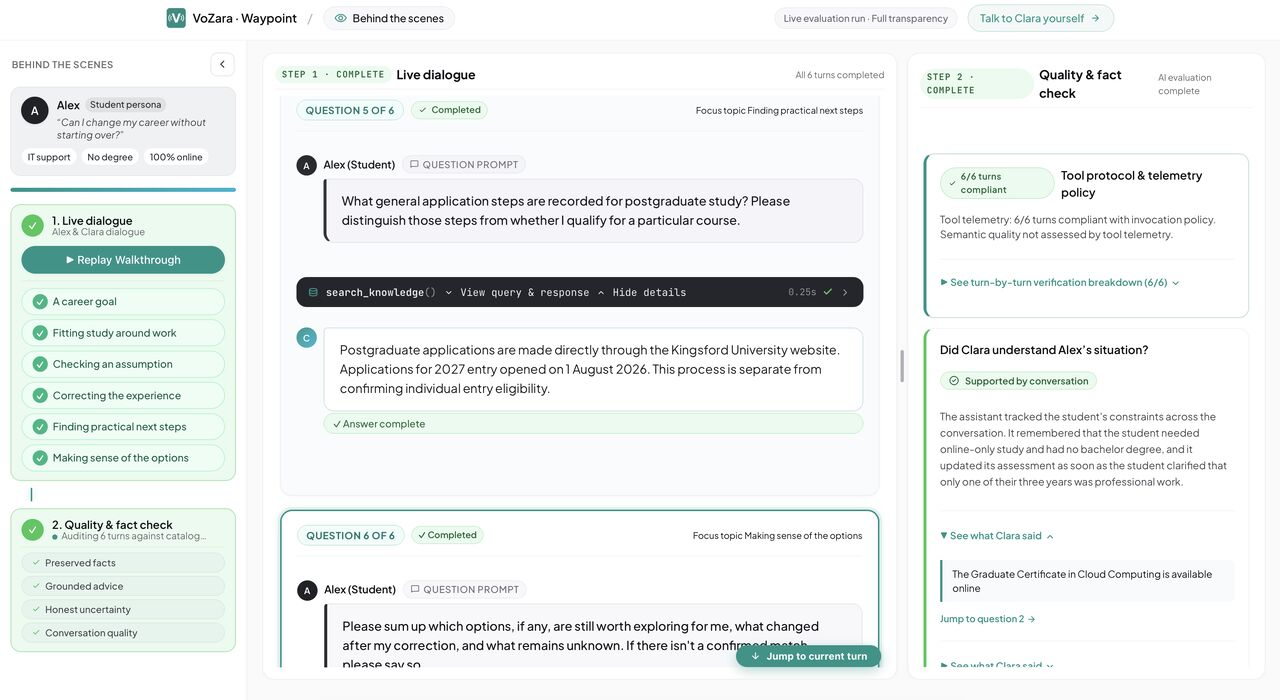Click the VoZara logo icon
This screenshot has width=1280, height=700.
(176, 18)
